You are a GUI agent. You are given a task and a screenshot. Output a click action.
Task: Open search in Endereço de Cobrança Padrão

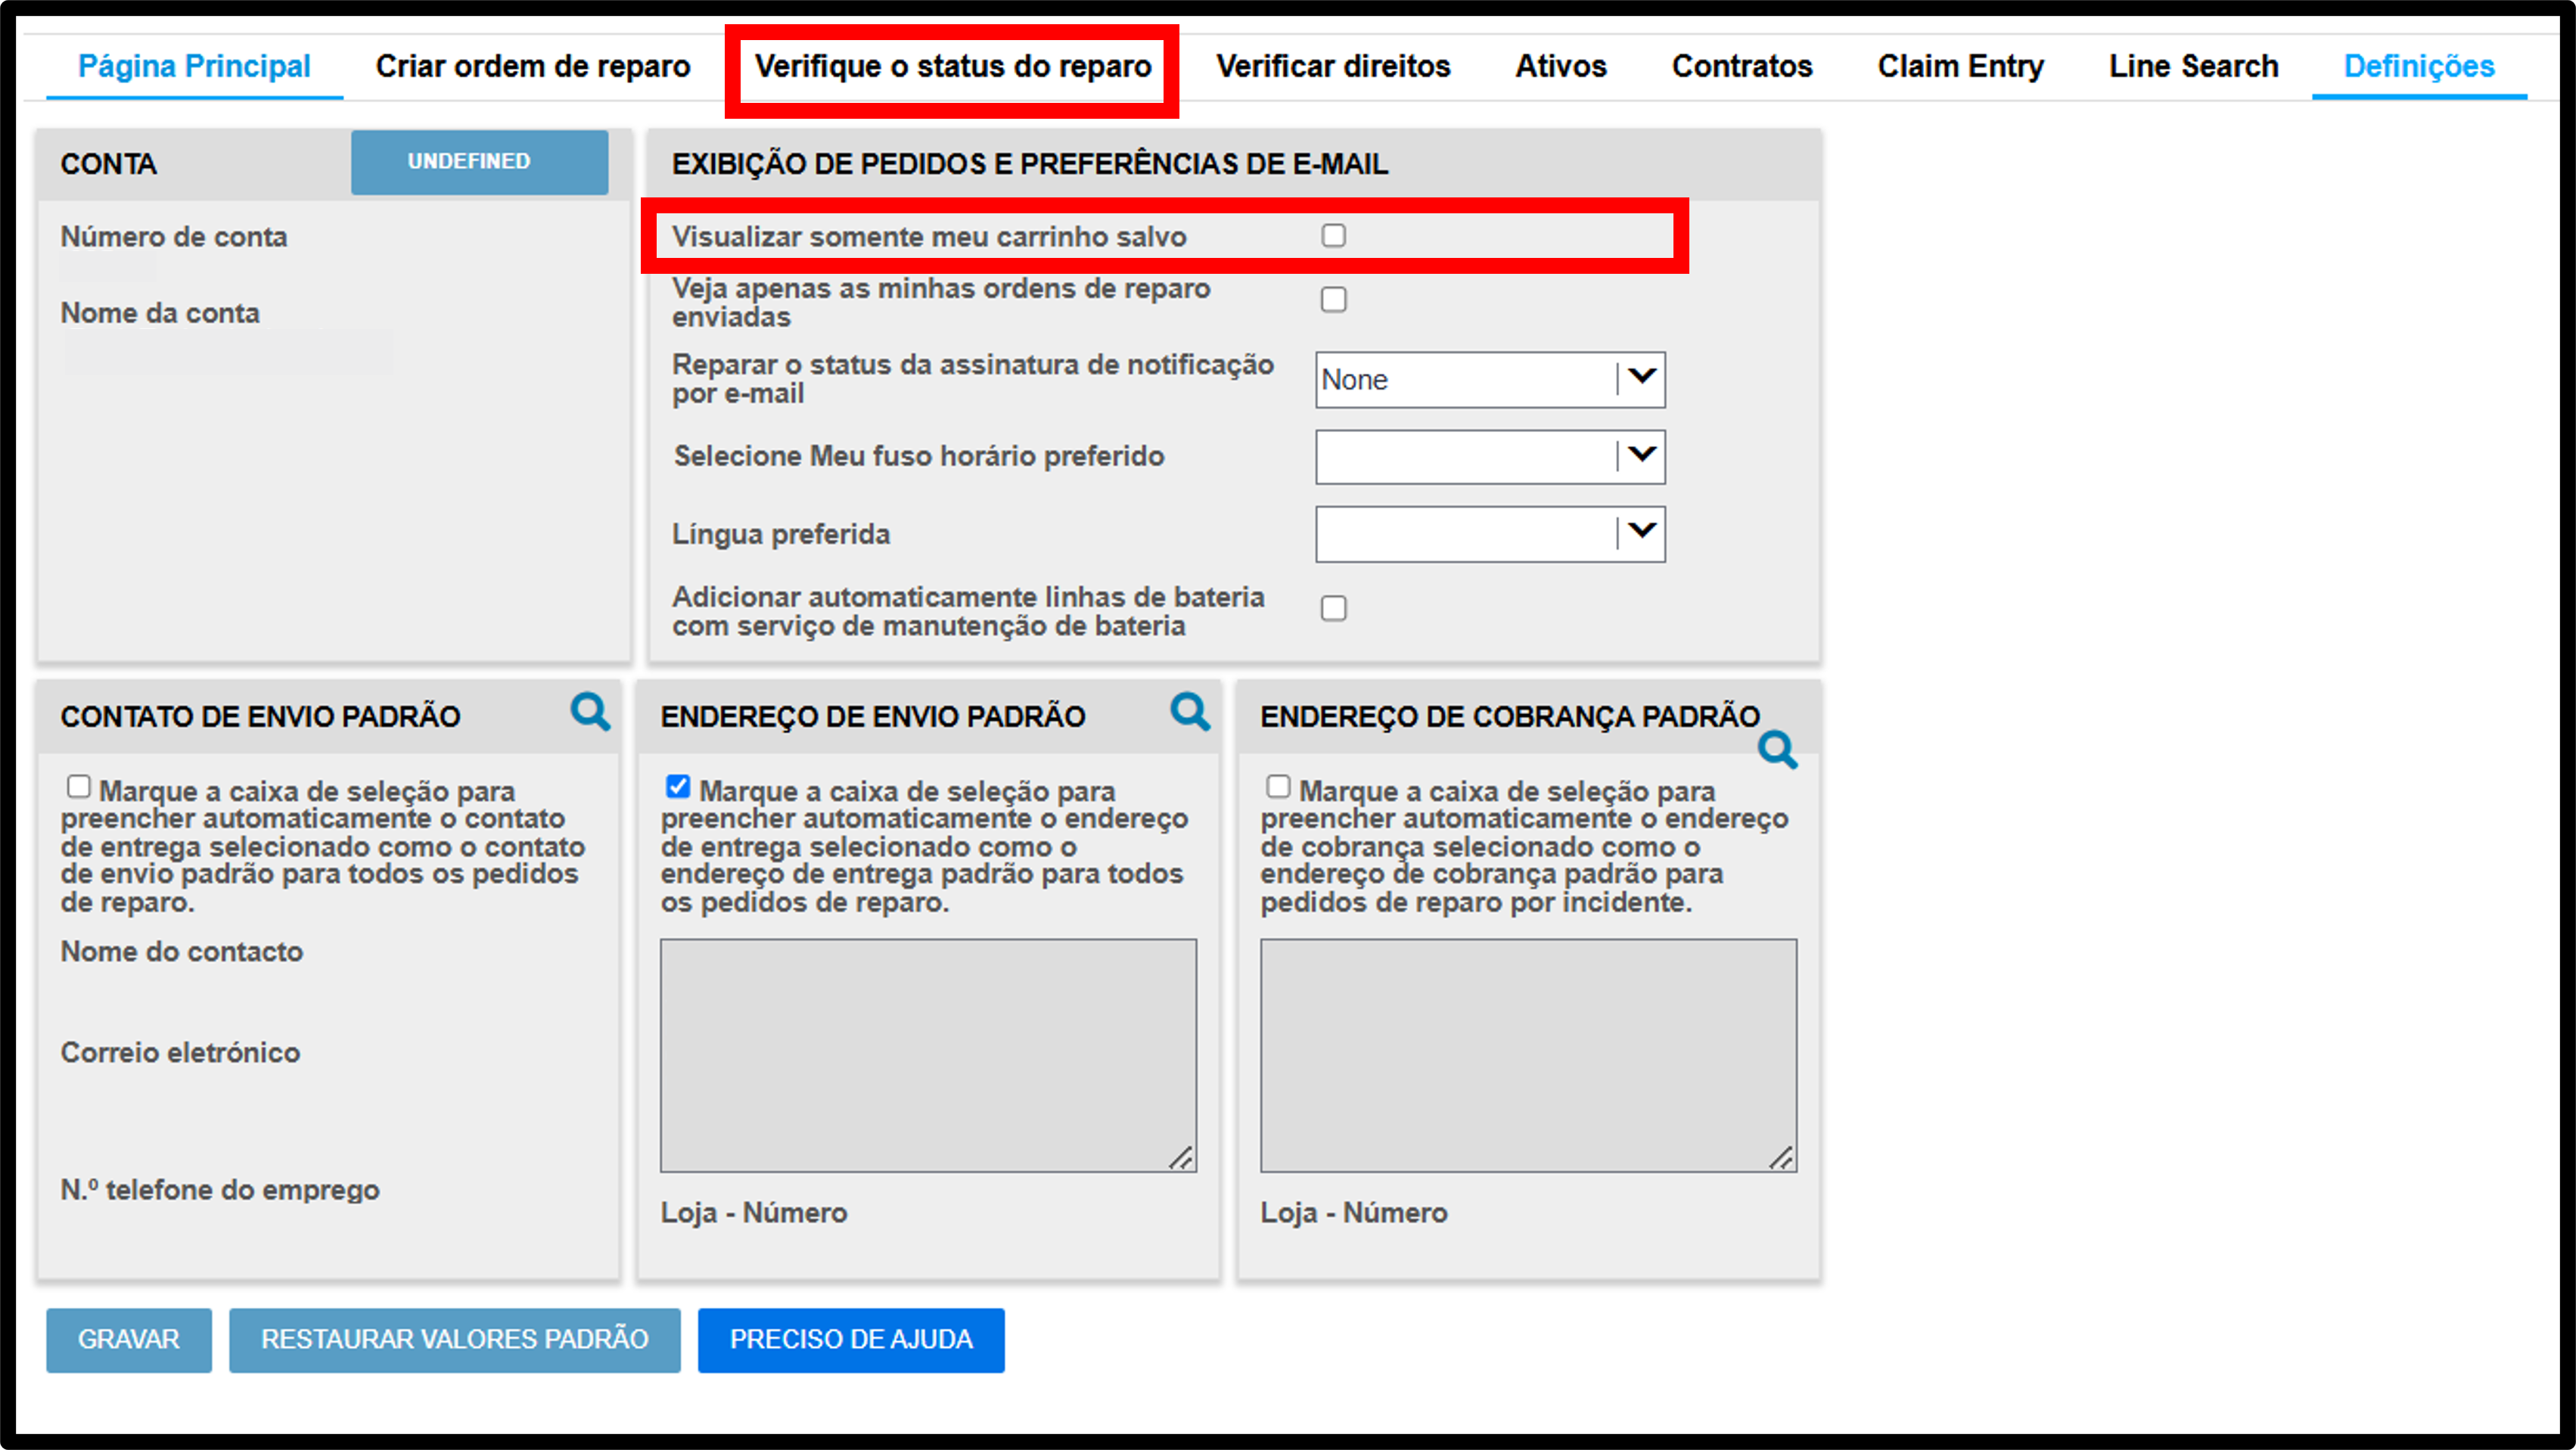[x=1778, y=750]
